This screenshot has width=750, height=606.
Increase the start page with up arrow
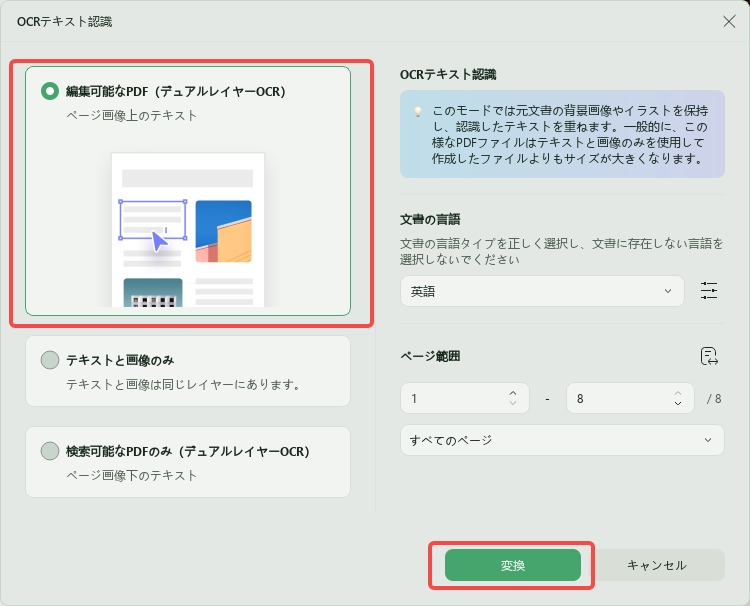click(x=513, y=393)
